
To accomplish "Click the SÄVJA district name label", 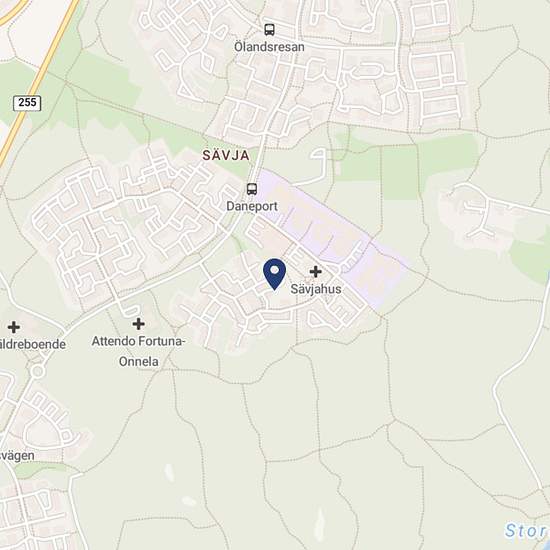I will [x=226, y=155].
